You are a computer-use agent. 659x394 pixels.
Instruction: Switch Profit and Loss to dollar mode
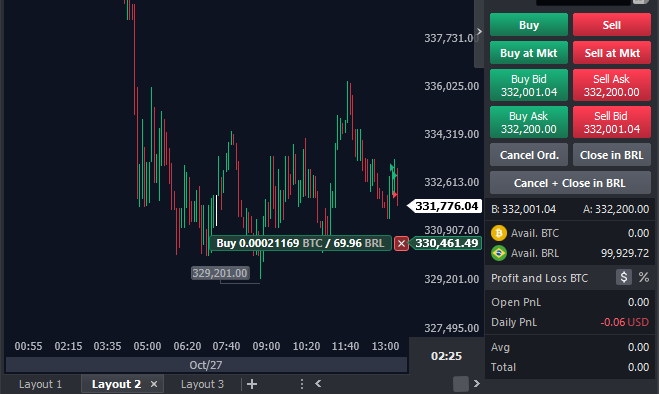click(x=624, y=277)
